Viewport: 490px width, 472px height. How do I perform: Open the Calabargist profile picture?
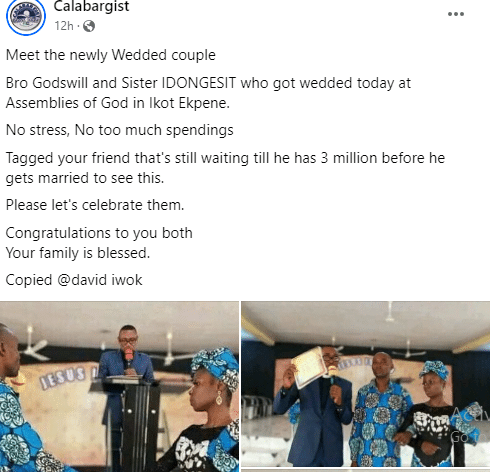[x=26, y=16]
